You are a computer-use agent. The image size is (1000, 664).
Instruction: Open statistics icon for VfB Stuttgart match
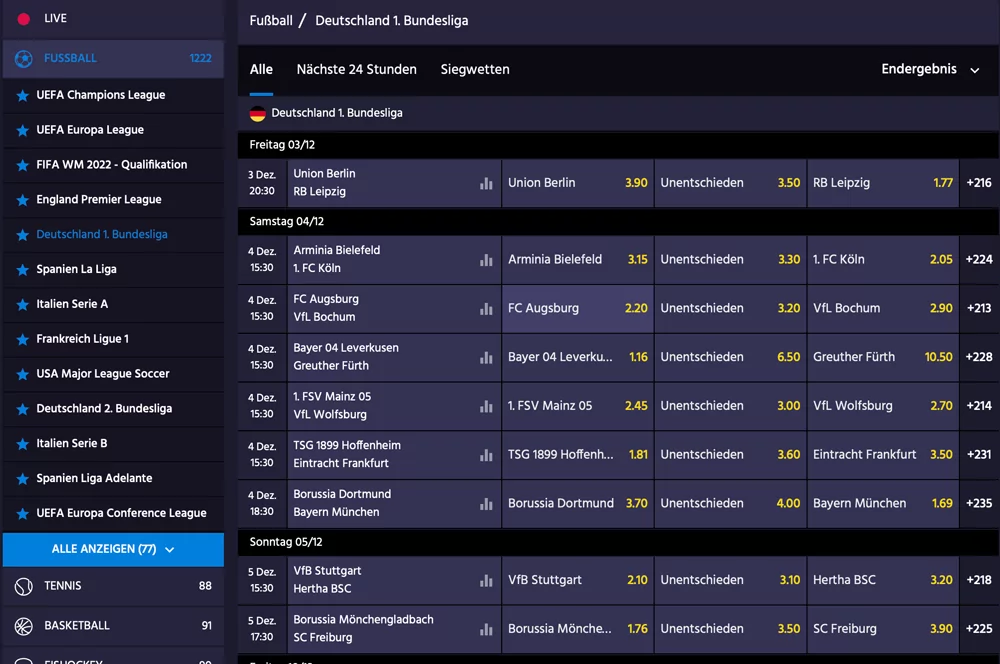coord(486,581)
